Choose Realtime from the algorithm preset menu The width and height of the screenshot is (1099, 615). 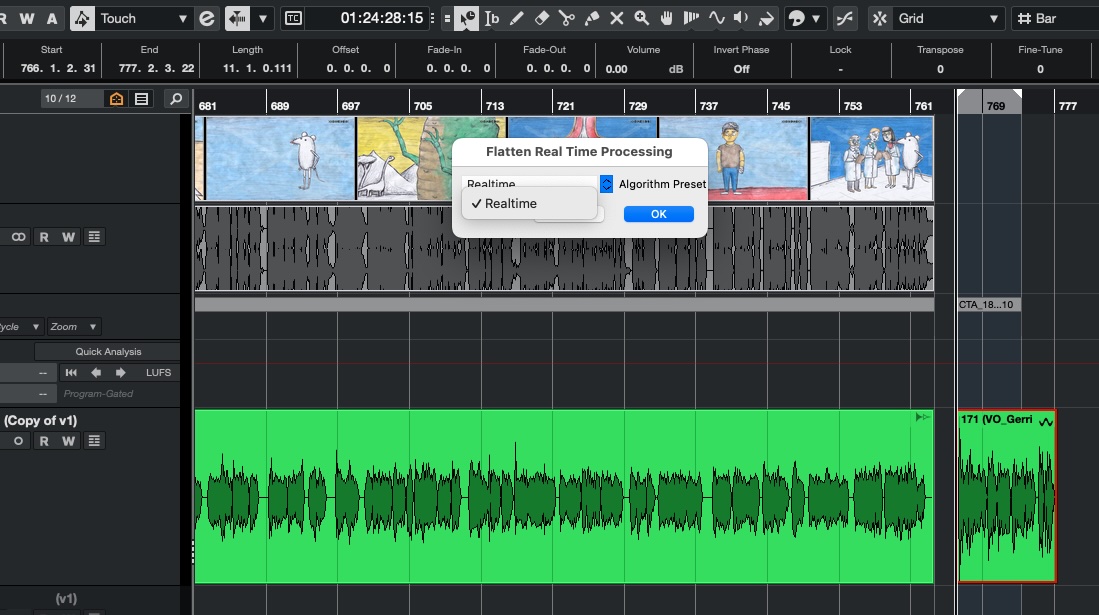pos(511,204)
